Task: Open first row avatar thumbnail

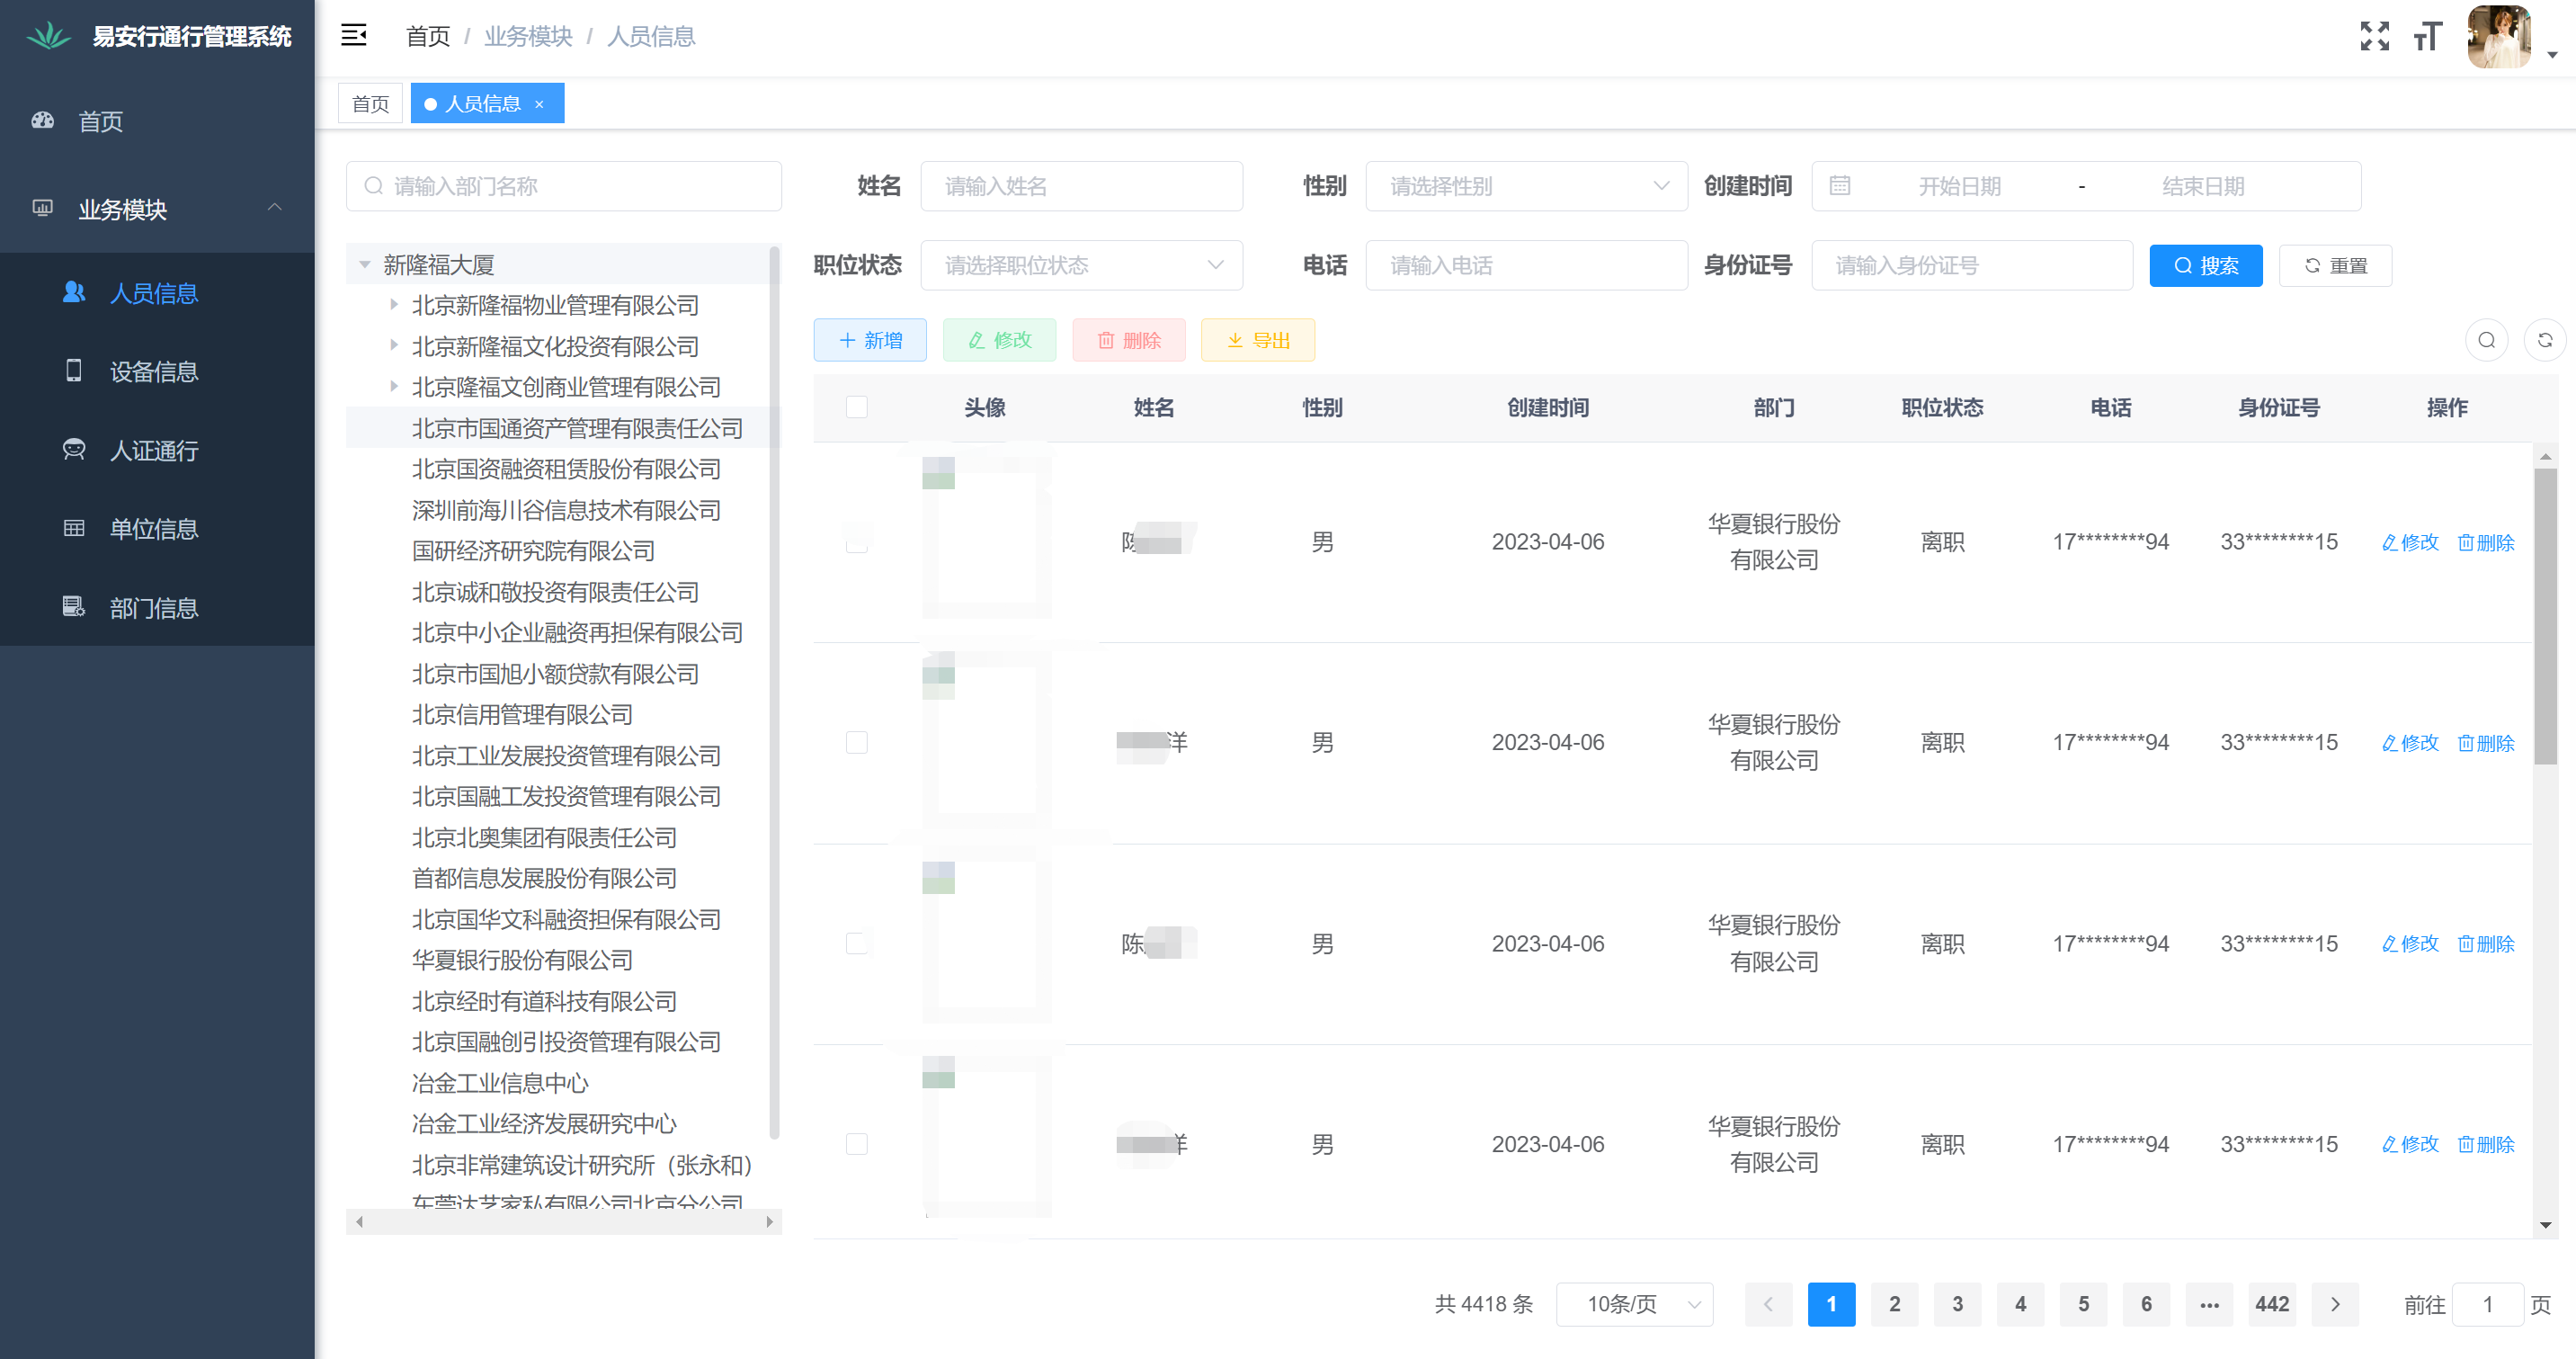Action: pos(985,537)
